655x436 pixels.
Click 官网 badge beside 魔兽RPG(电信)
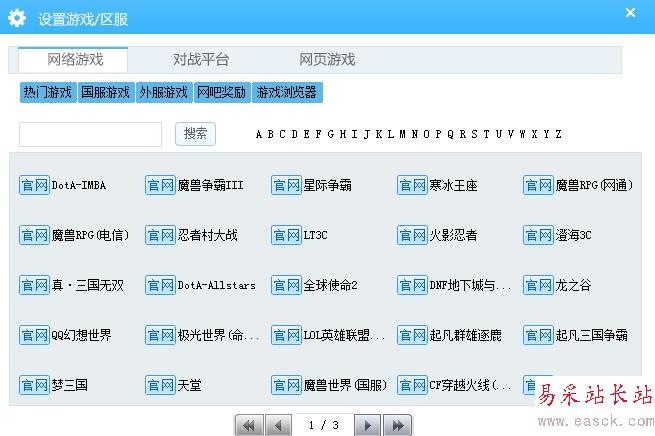(x=34, y=235)
